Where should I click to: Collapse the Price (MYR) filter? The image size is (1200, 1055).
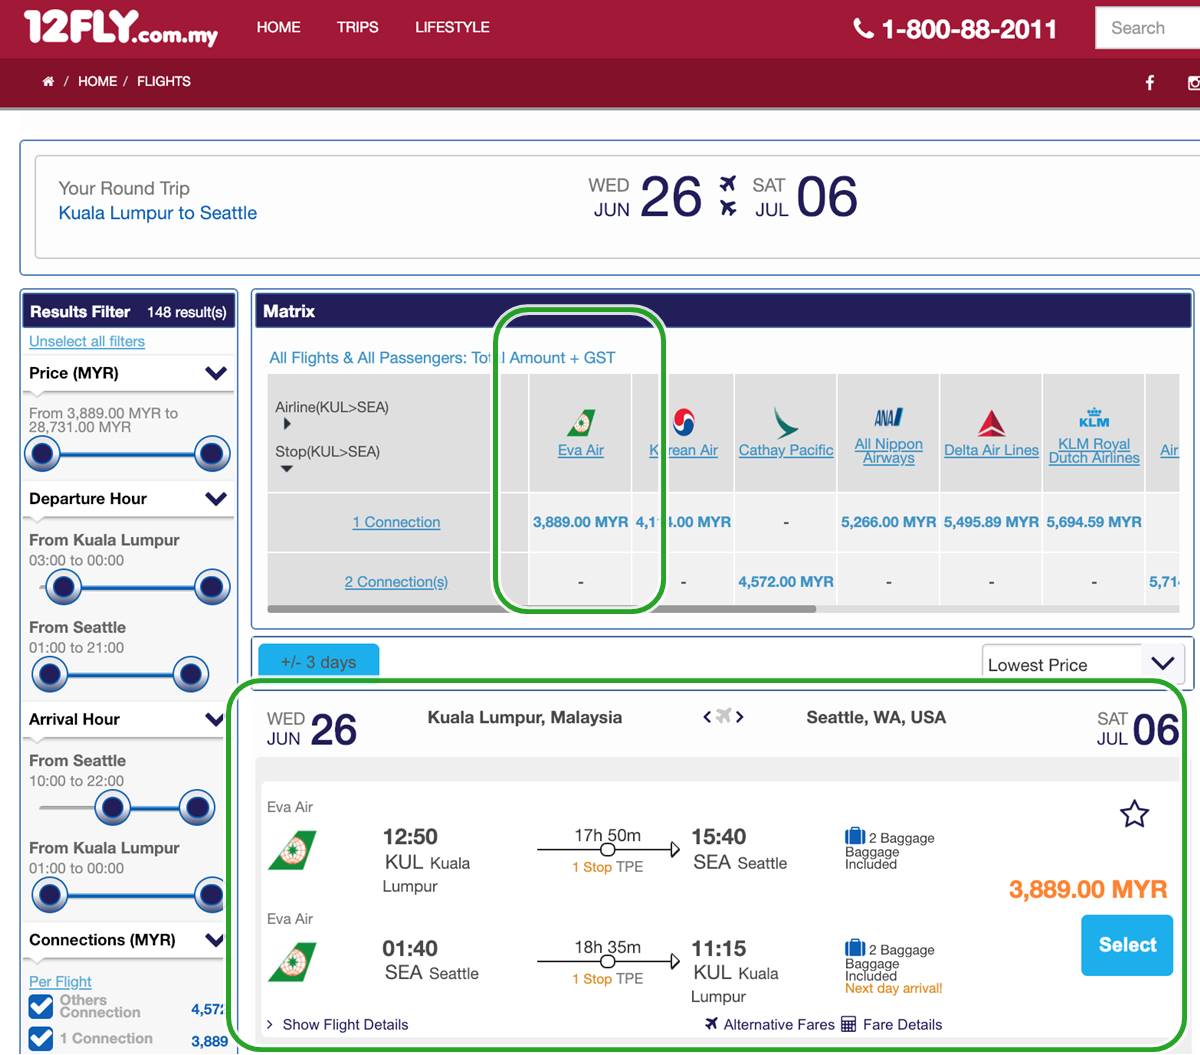pos(216,373)
